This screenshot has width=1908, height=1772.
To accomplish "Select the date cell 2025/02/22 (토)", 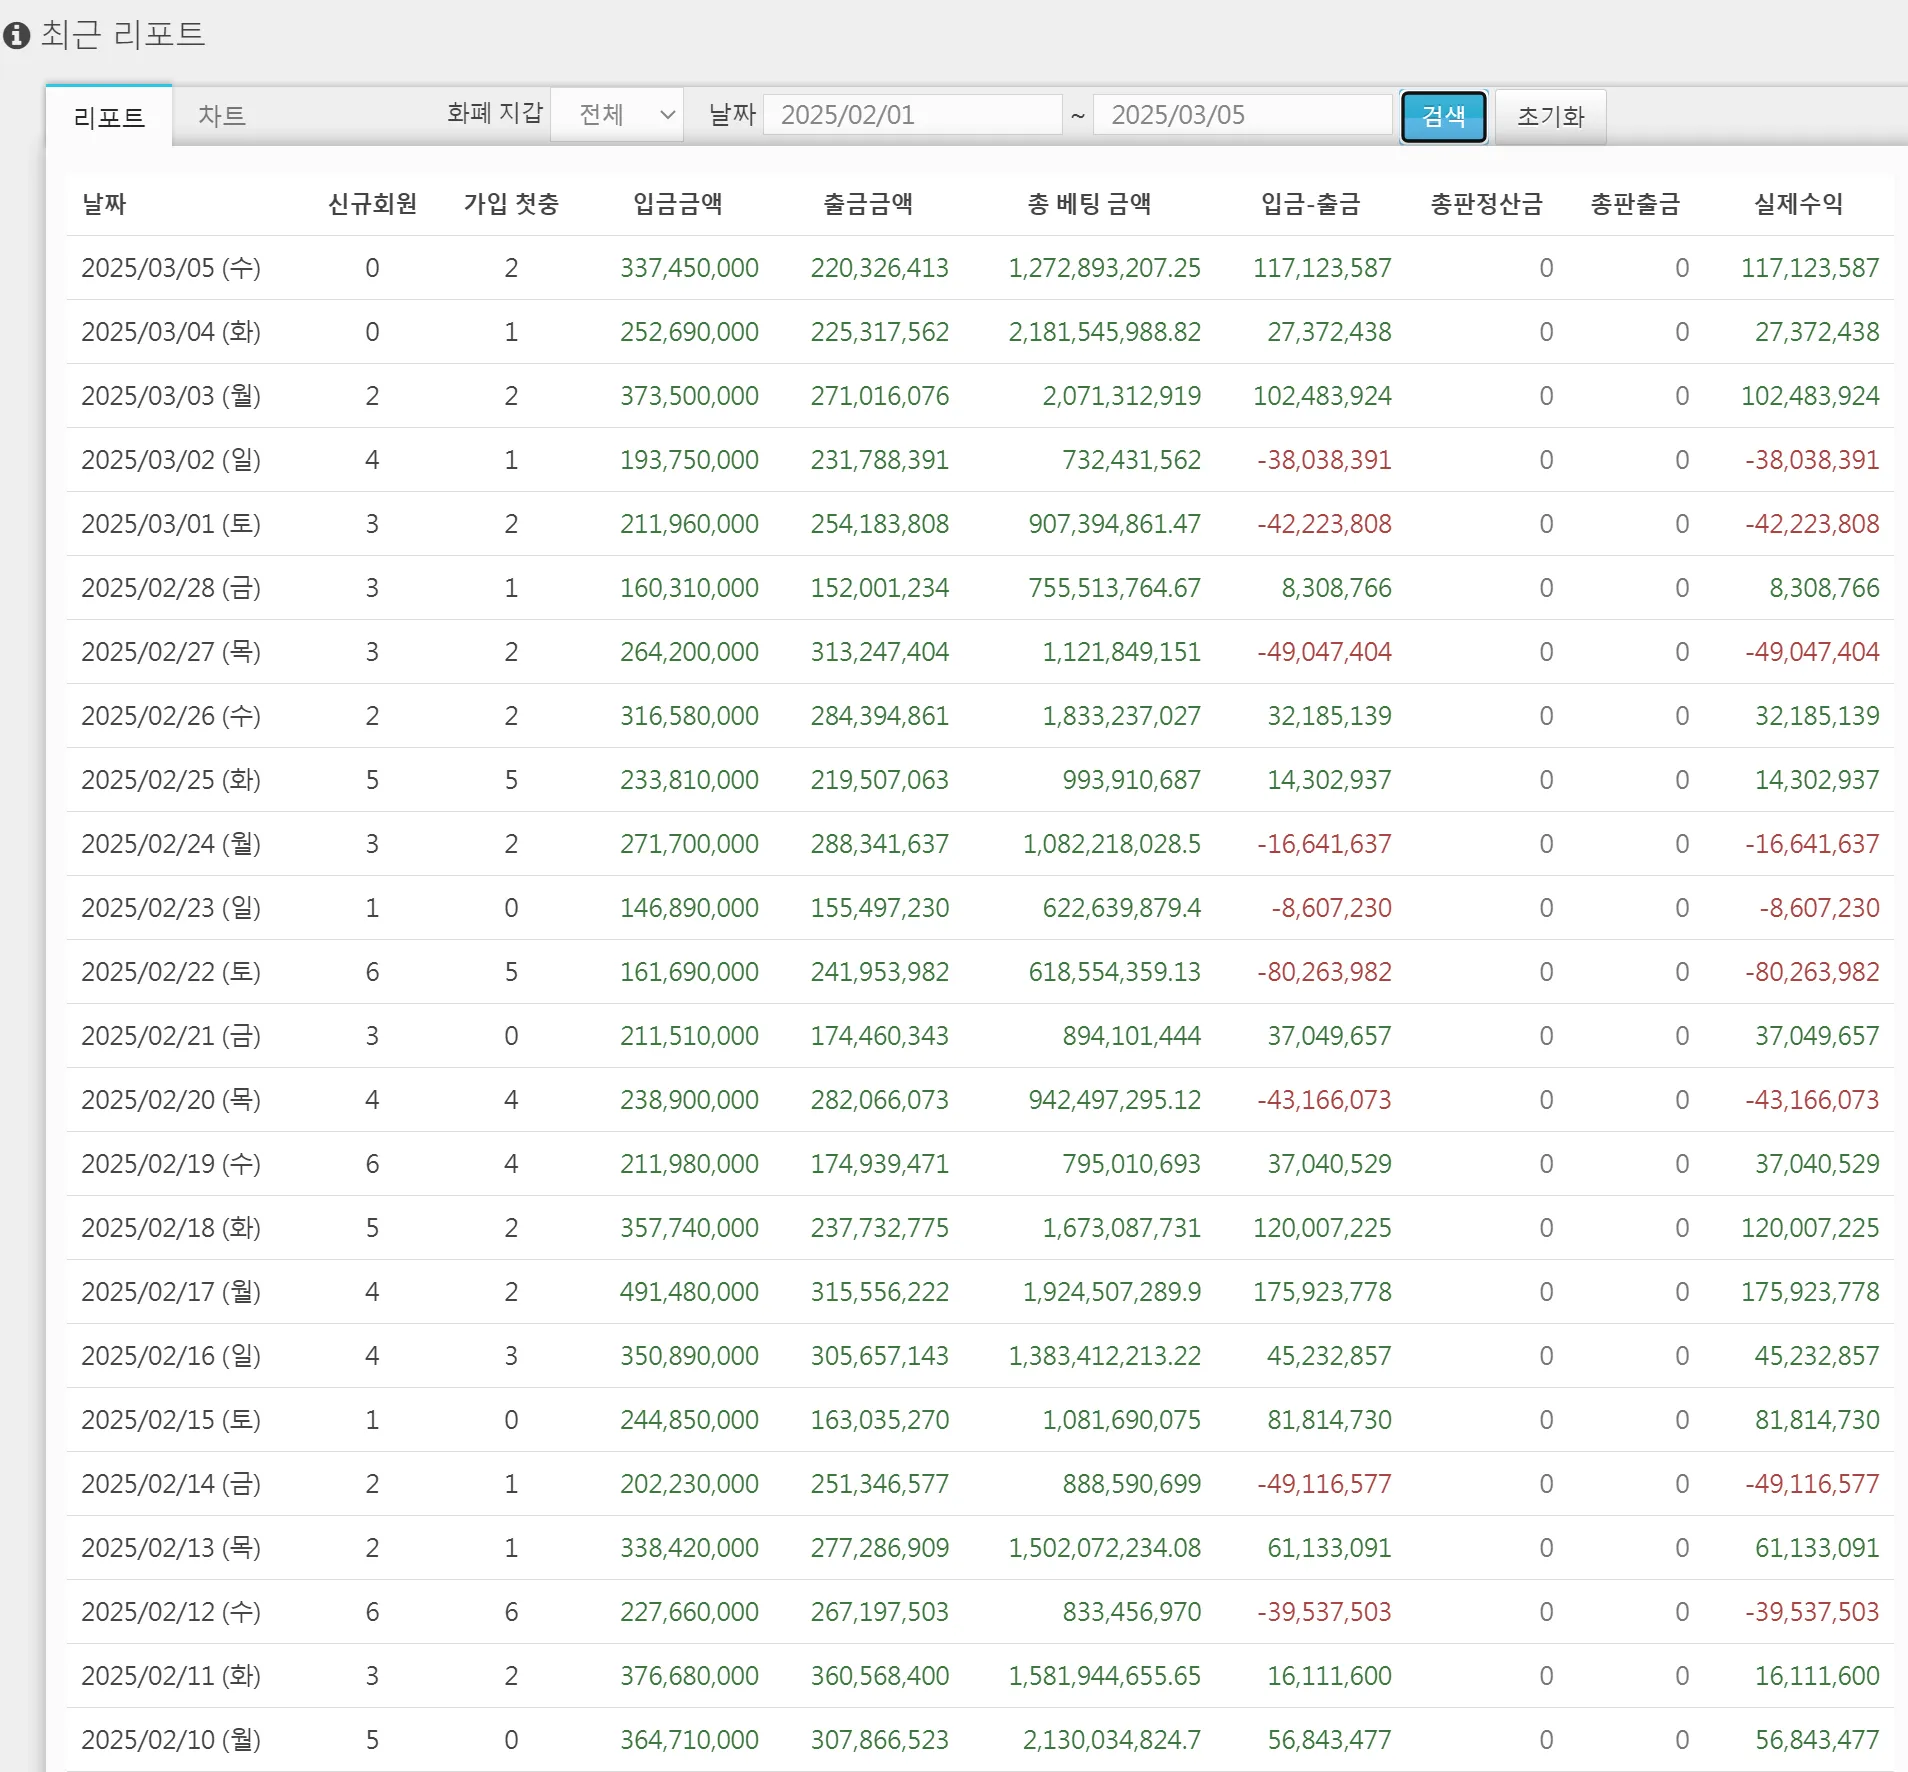I will click(171, 972).
